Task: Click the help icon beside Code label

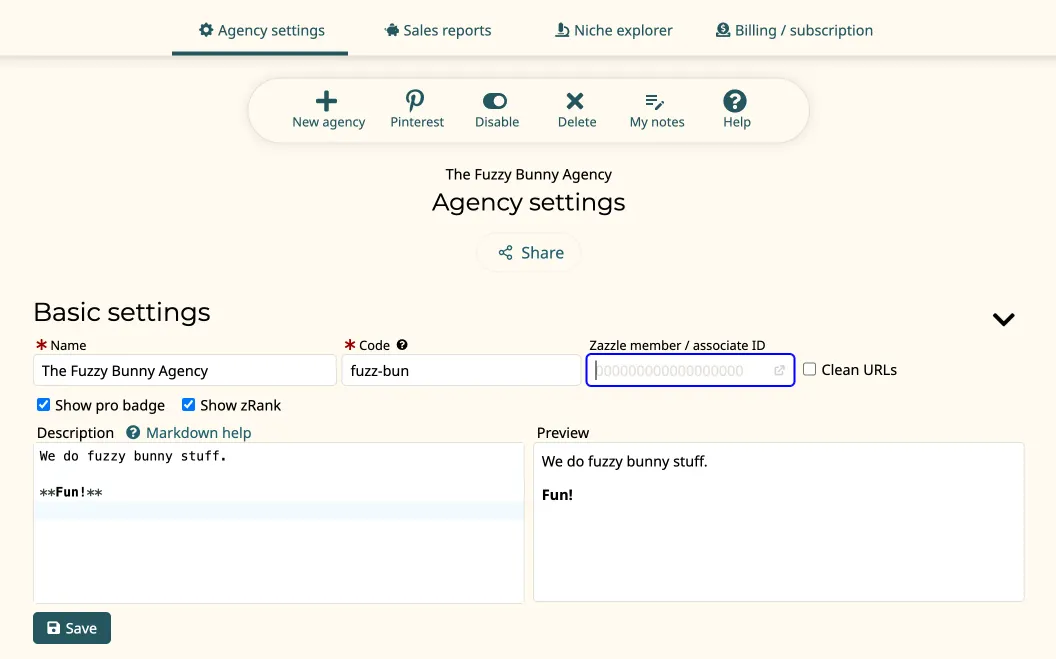Action: click(402, 345)
